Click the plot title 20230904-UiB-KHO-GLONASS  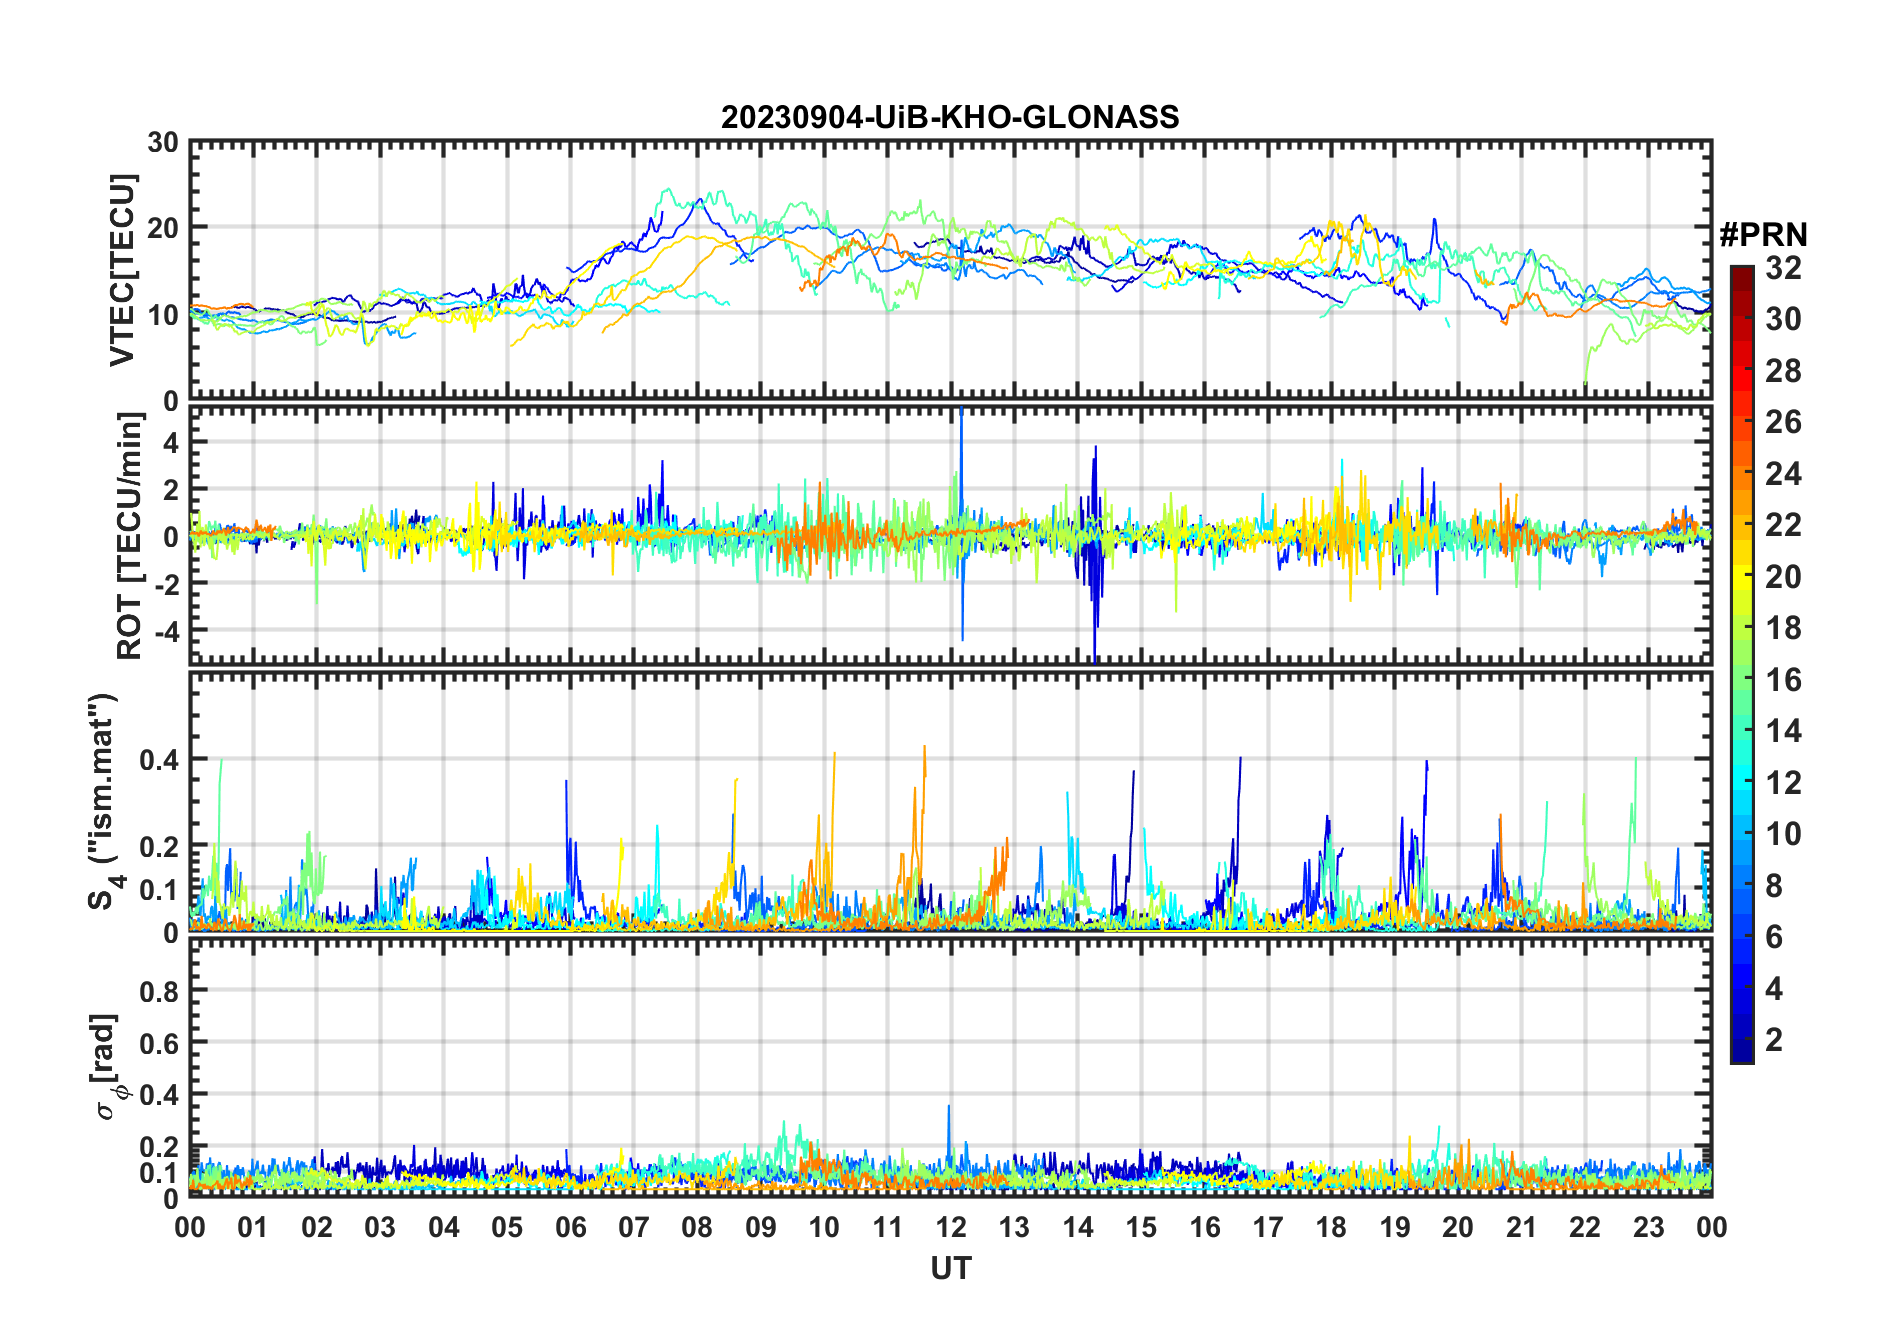click(950, 118)
